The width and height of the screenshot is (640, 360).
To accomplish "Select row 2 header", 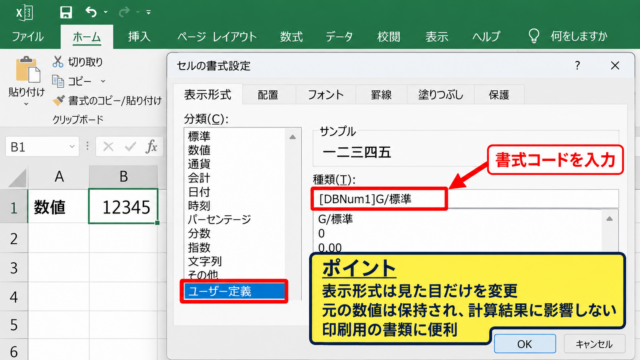I will click(13, 239).
